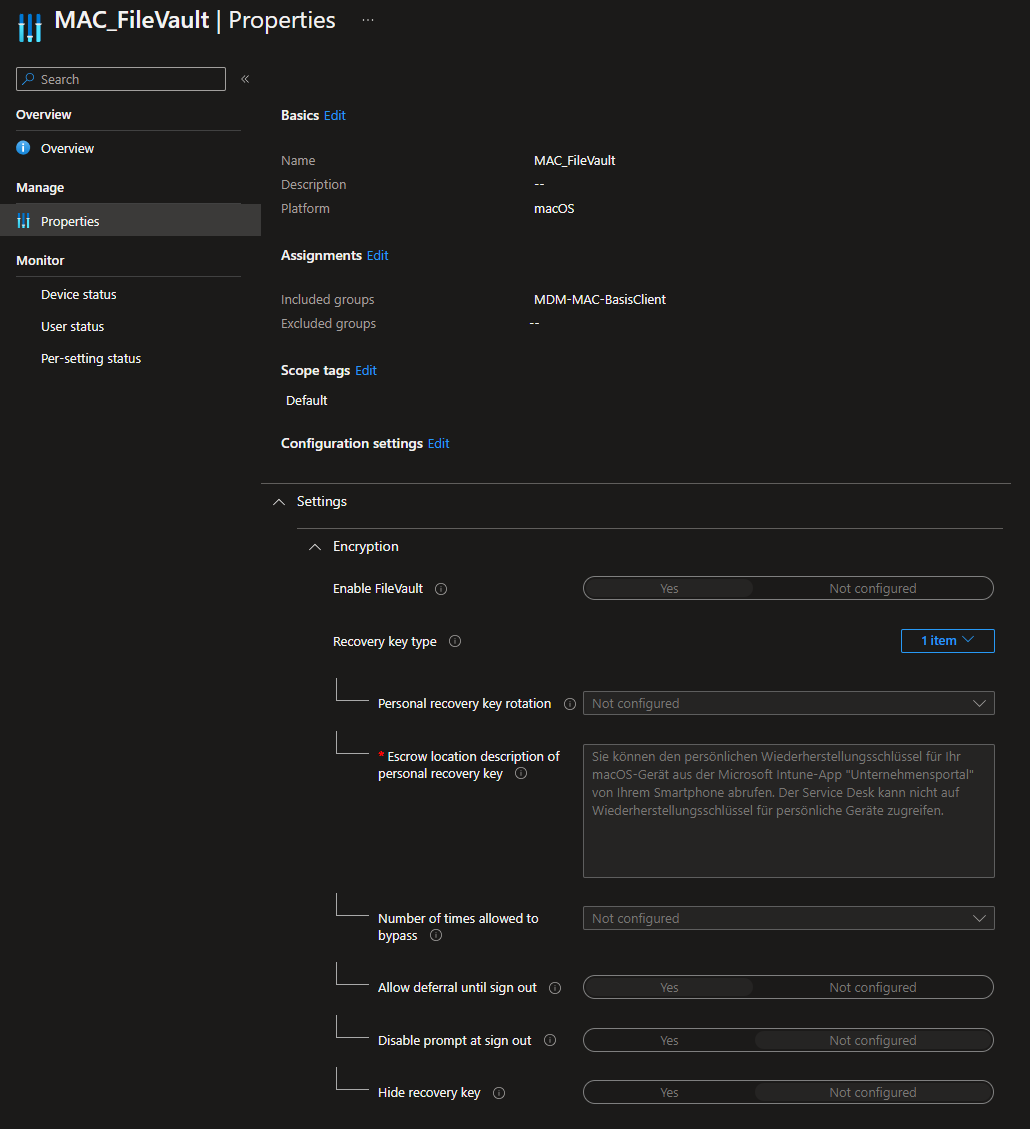Set Hide recovery key toggle to Yes

669,1093
